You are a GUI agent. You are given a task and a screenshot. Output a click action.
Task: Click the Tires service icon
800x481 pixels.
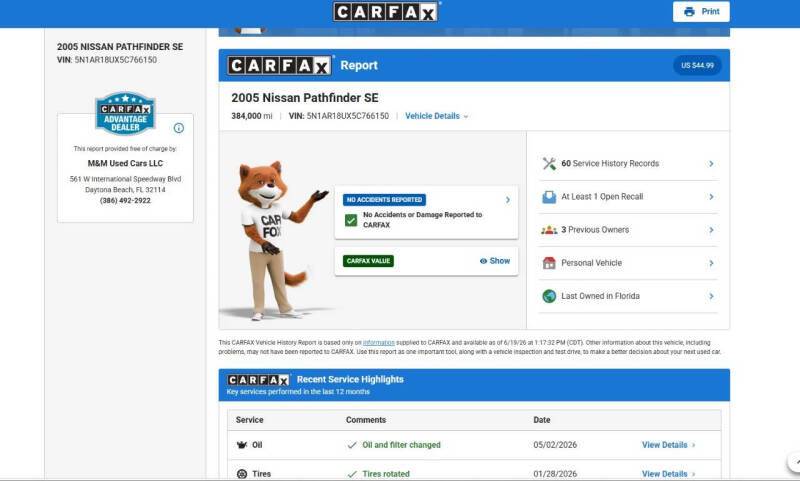click(242, 474)
